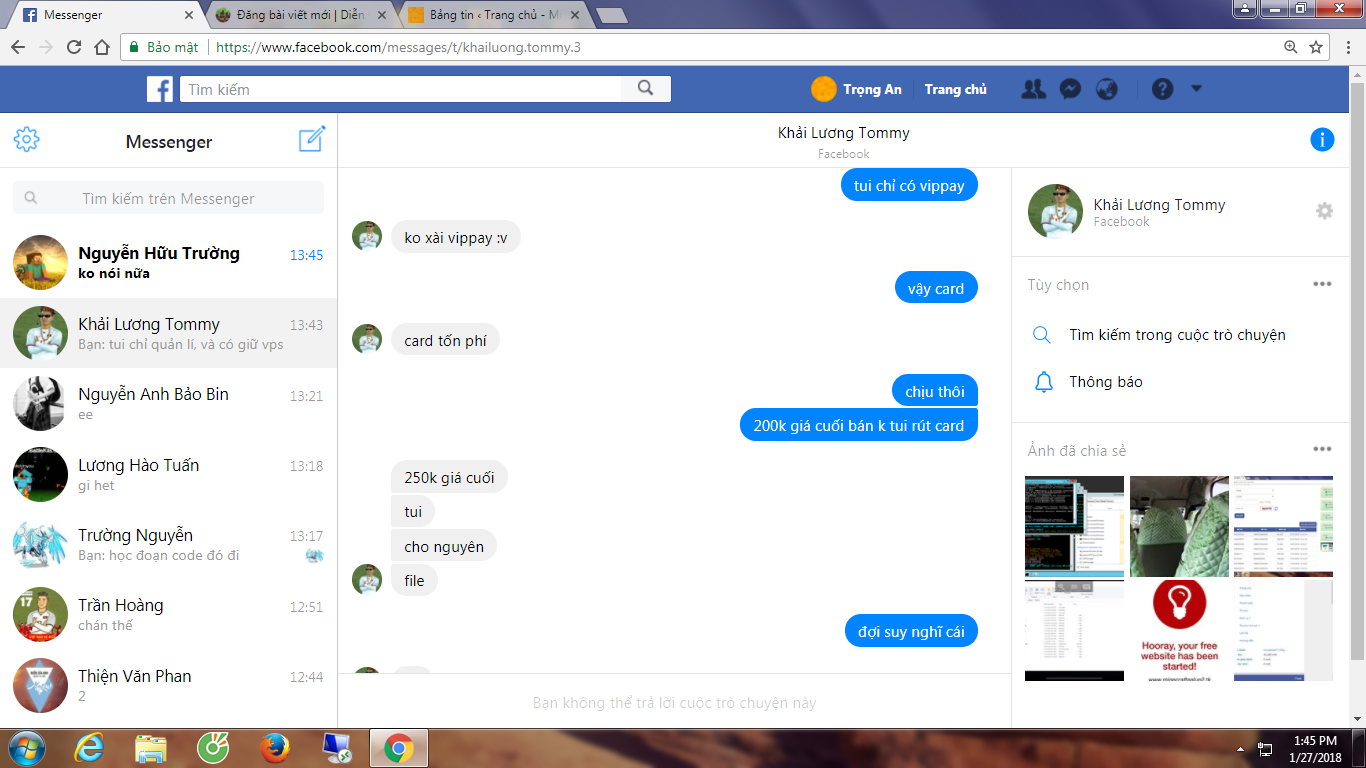This screenshot has height=768, width=1366.
Task: Open a new browser tab
Action: point(611,15)
